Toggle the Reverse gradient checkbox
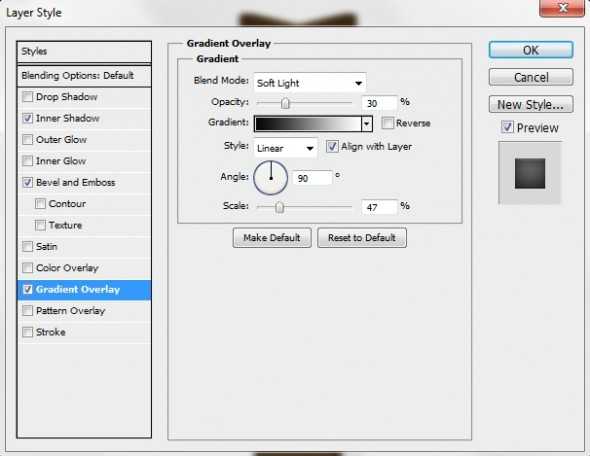The image size is (590, 456). pyautogui.click(x=387, y=123)
